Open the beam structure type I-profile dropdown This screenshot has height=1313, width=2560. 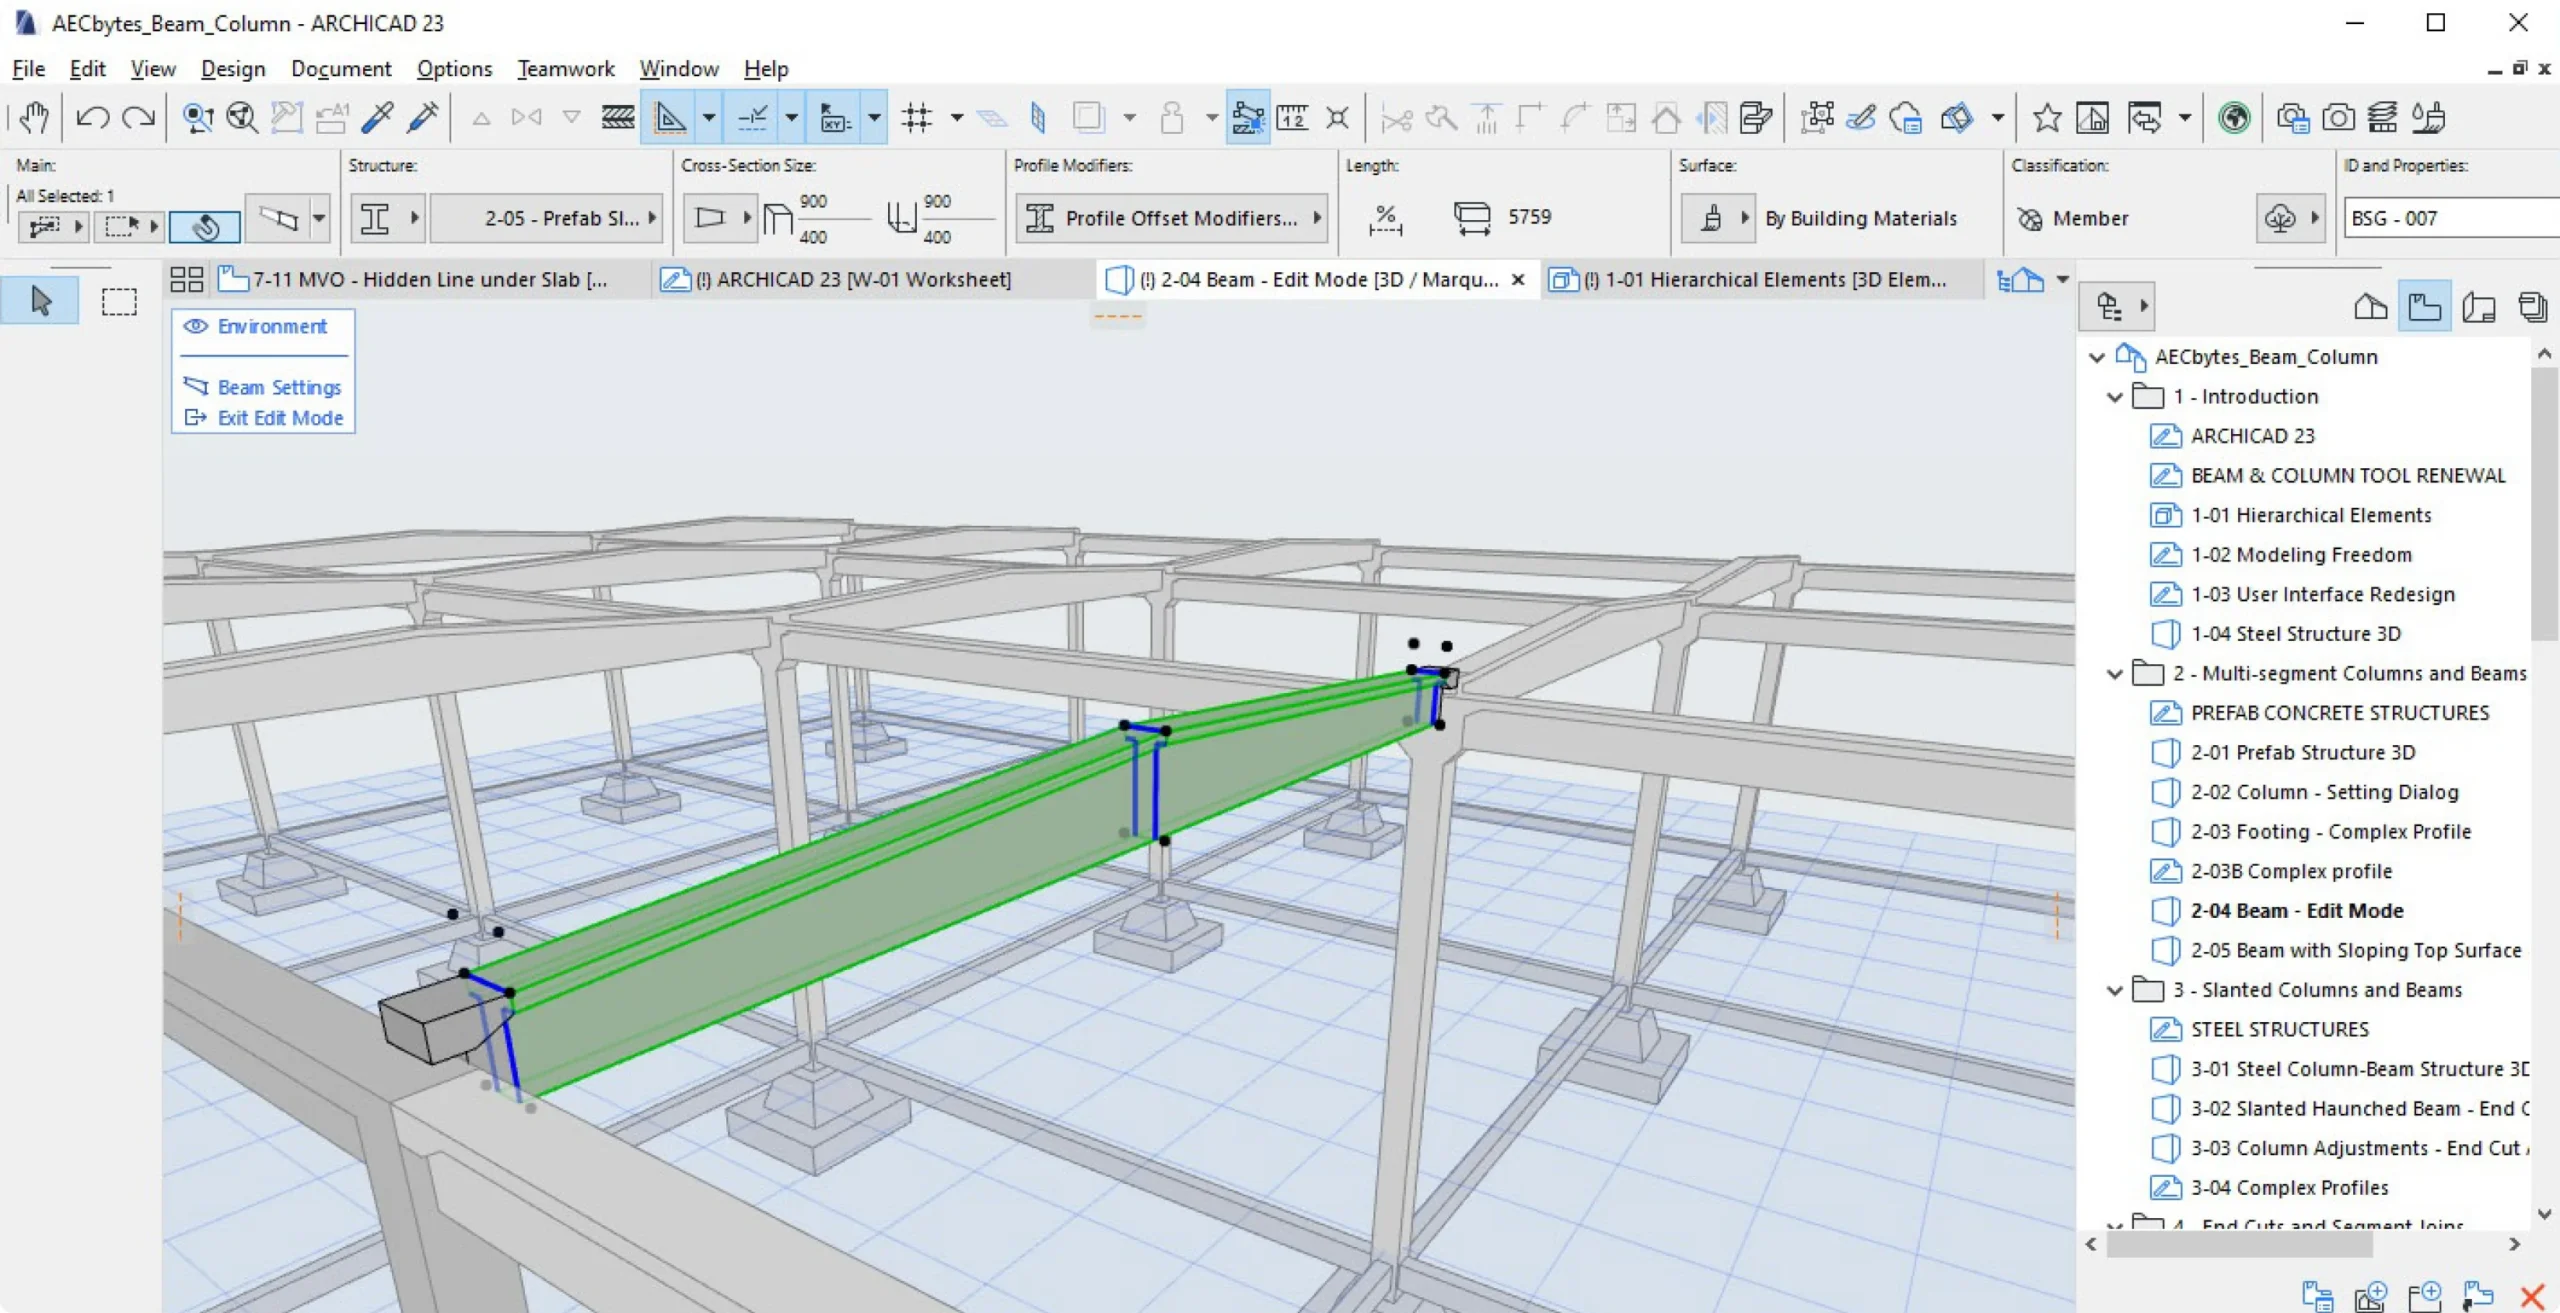(x=388, y=218)
